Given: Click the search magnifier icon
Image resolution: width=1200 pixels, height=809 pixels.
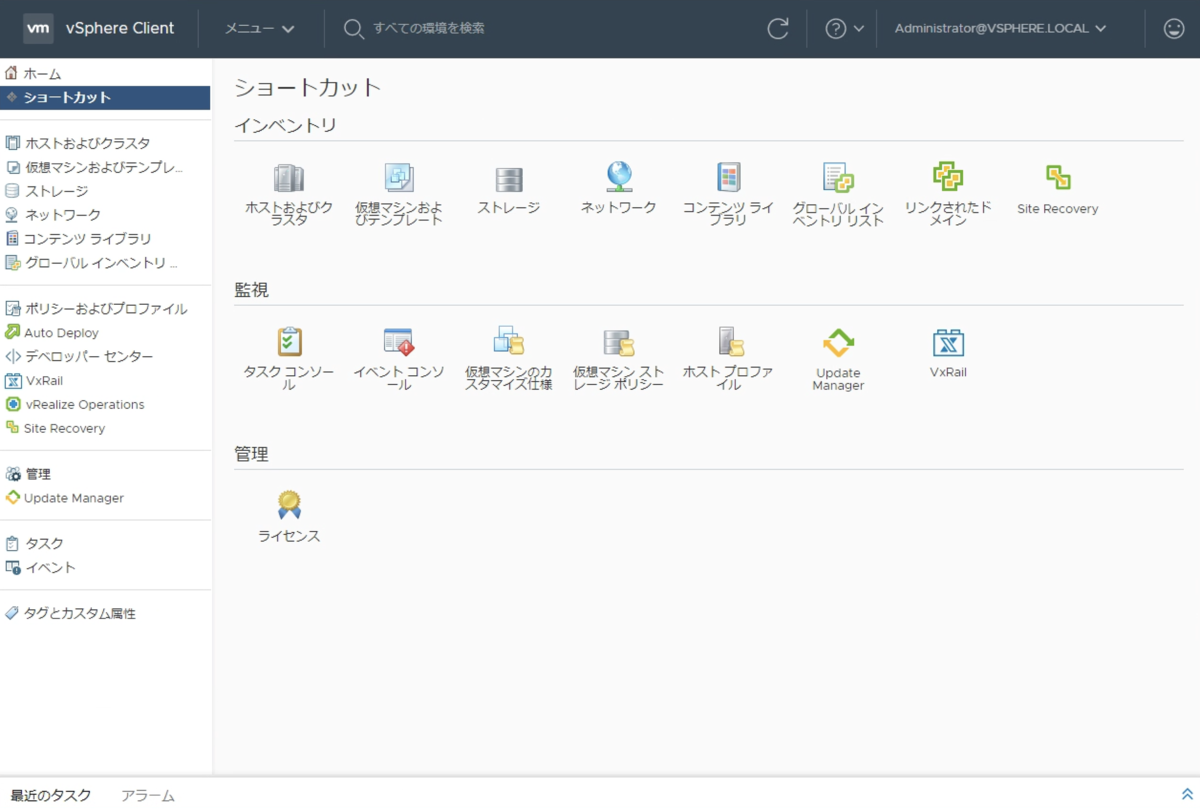Looking at the screenshot, I should tap(353, 29).
